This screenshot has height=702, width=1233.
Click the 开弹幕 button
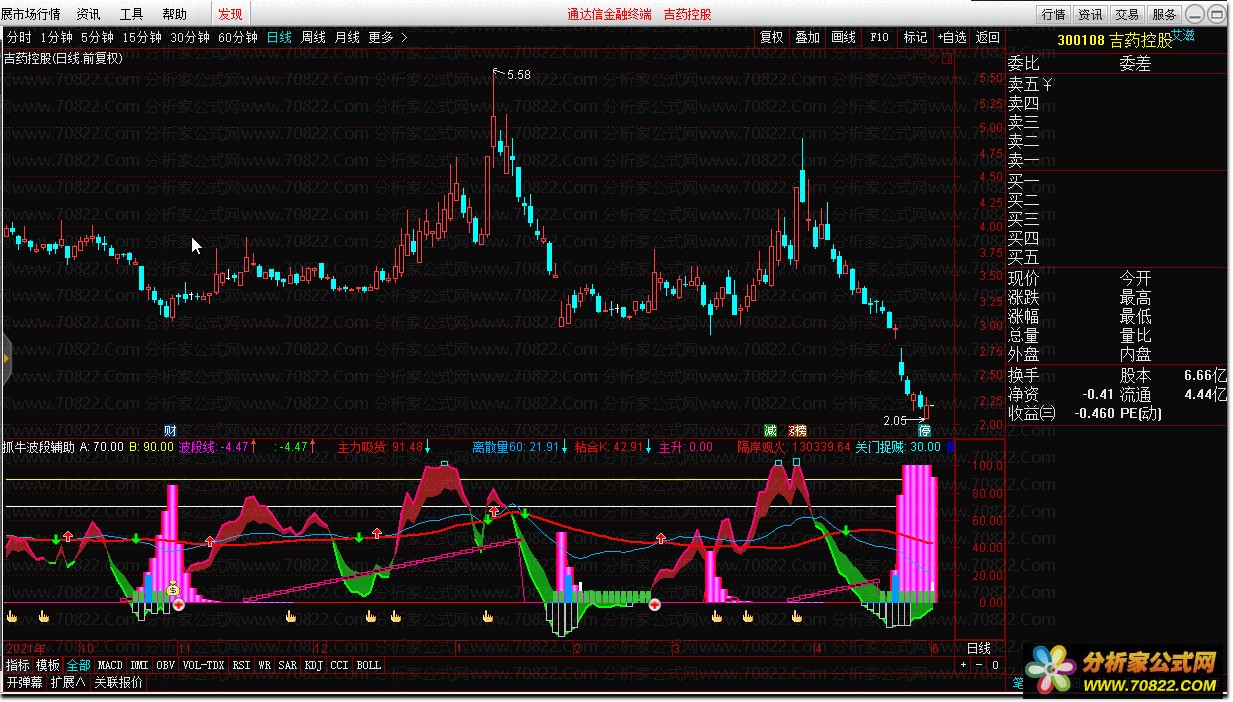(25, 683)
